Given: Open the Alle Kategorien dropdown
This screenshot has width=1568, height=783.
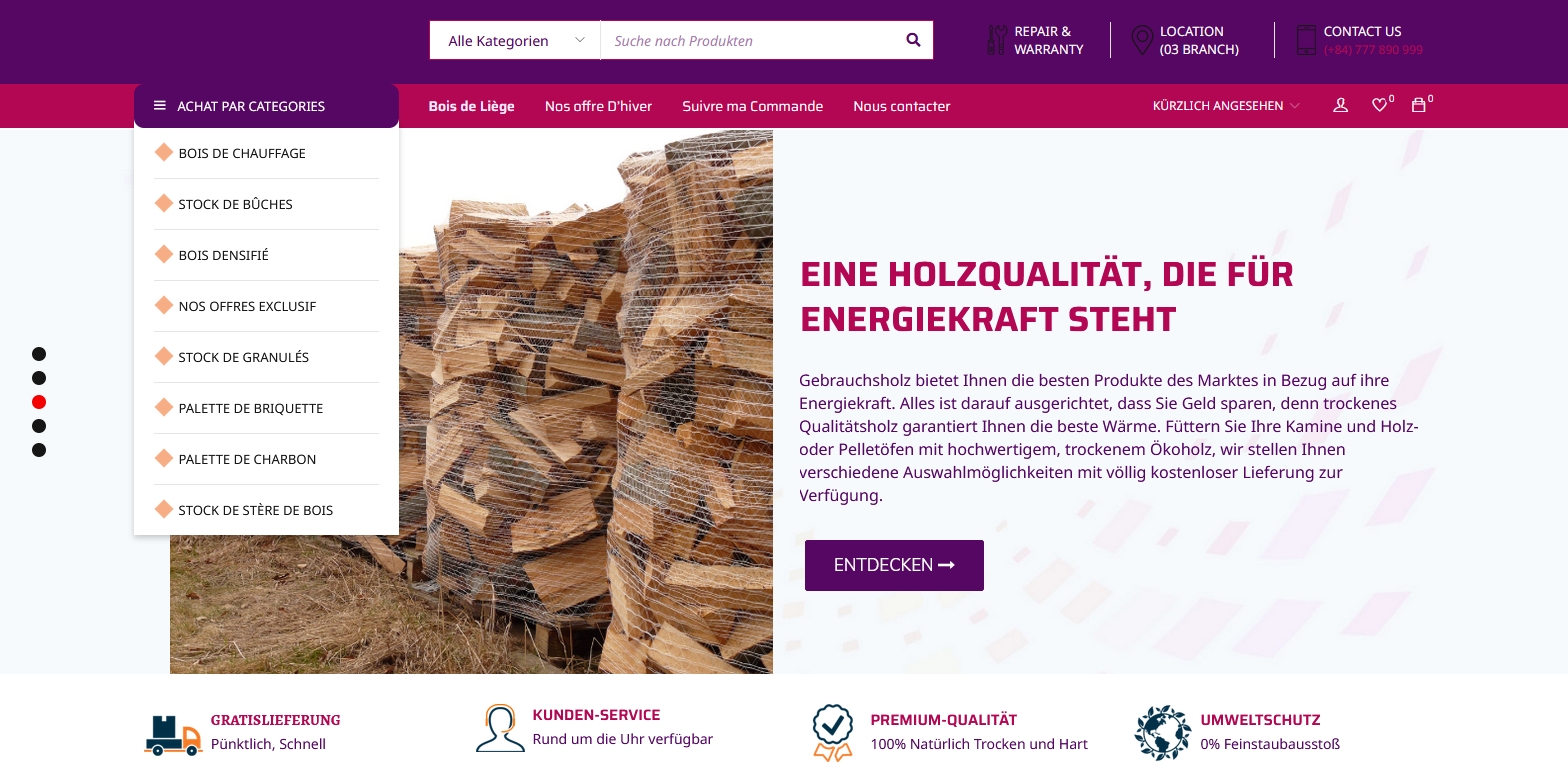Looking at the screenshot, I should coord(515,40).
